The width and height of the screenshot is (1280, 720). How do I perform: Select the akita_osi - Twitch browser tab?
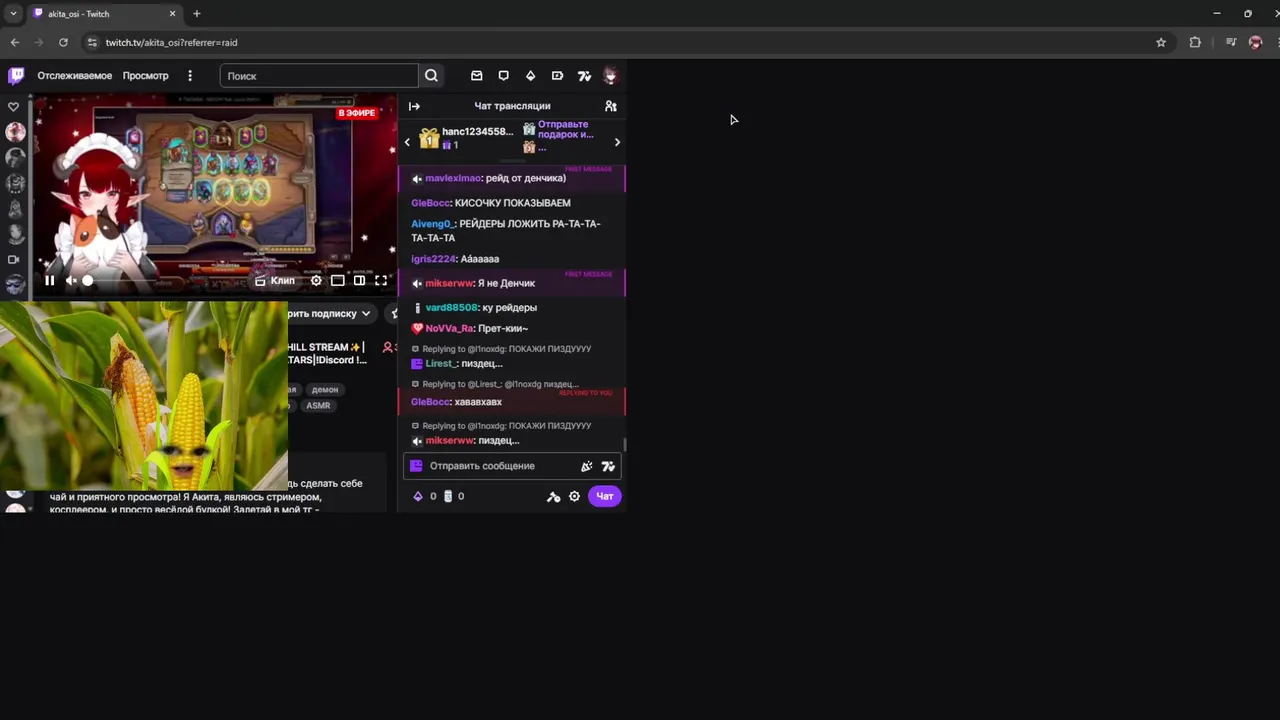(x=104, y=14)
